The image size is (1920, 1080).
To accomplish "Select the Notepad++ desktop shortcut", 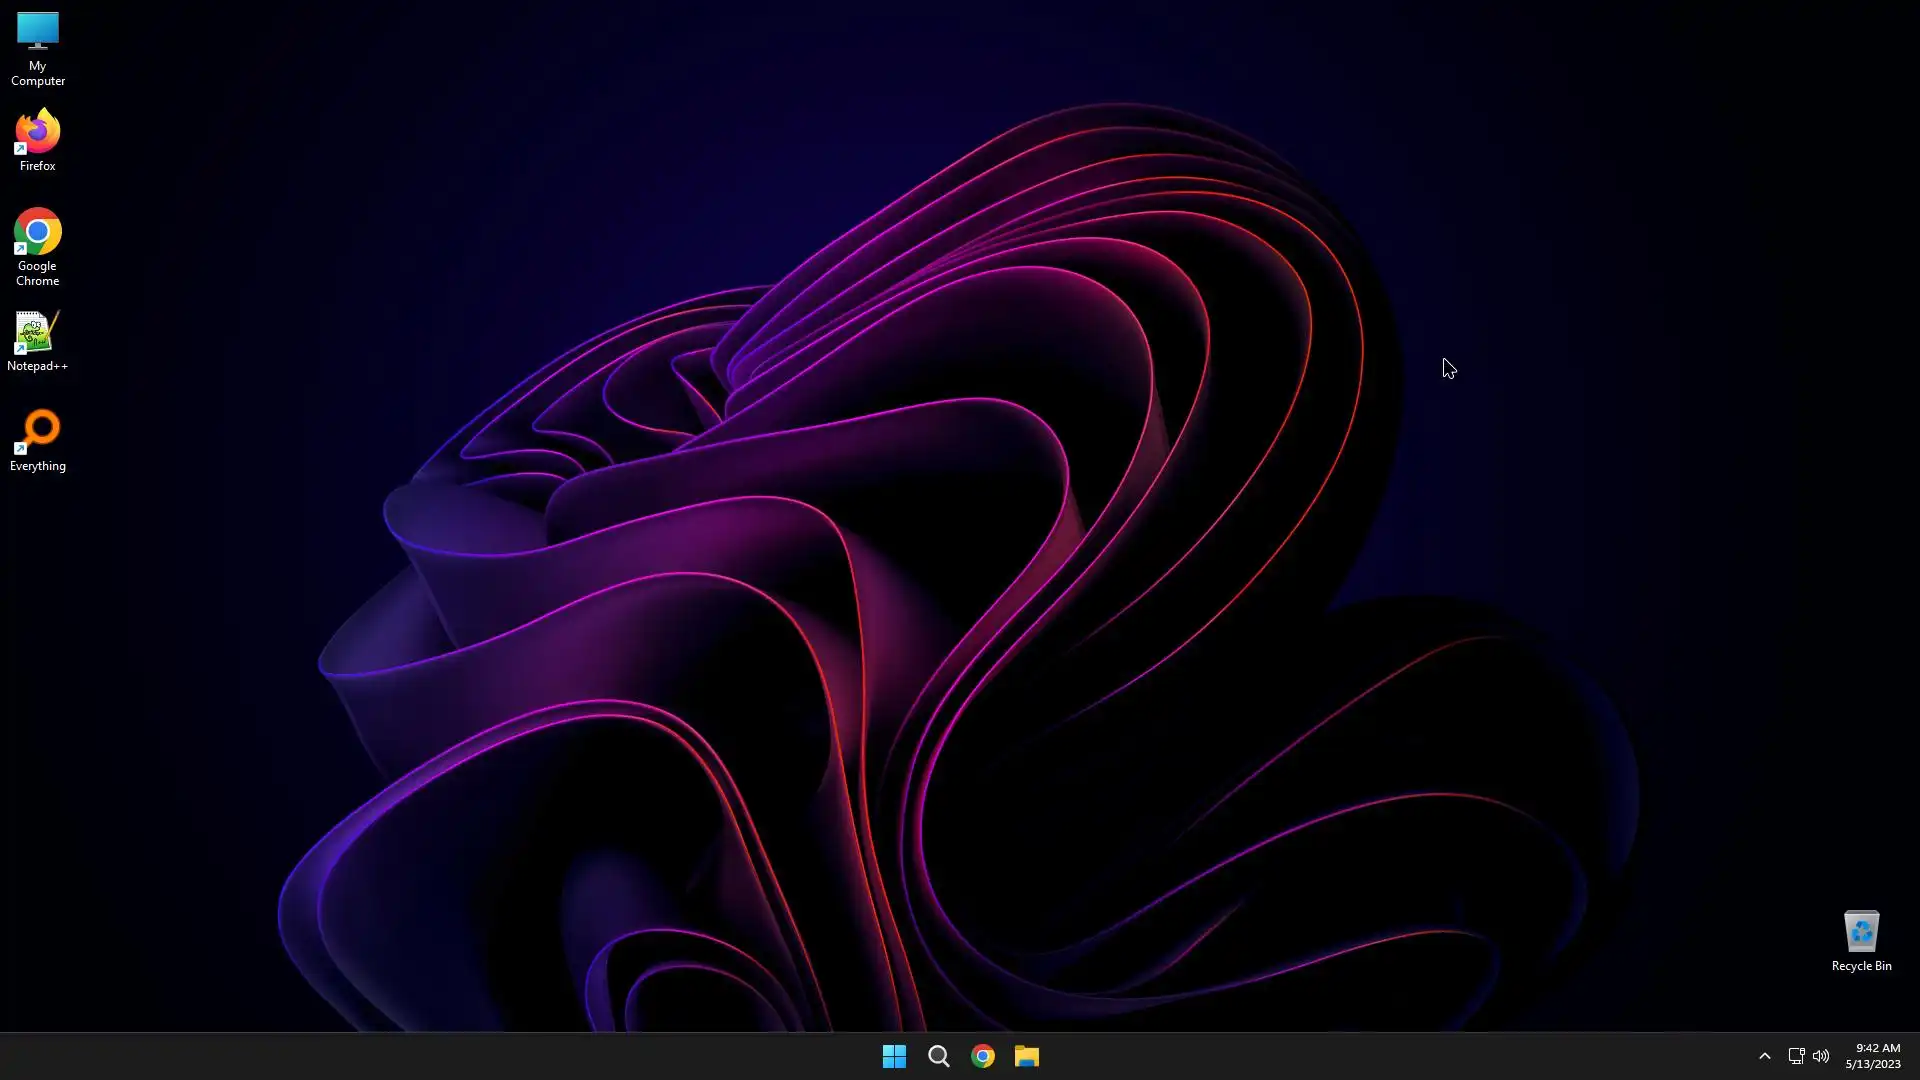I will [x=36, y=333].
